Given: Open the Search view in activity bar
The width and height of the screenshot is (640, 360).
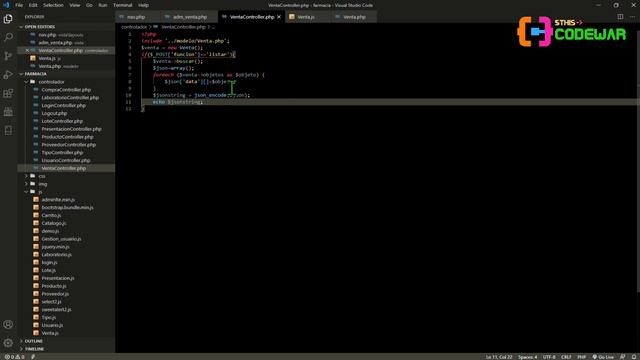Looking at the screenshot, I should coord(8,38).
